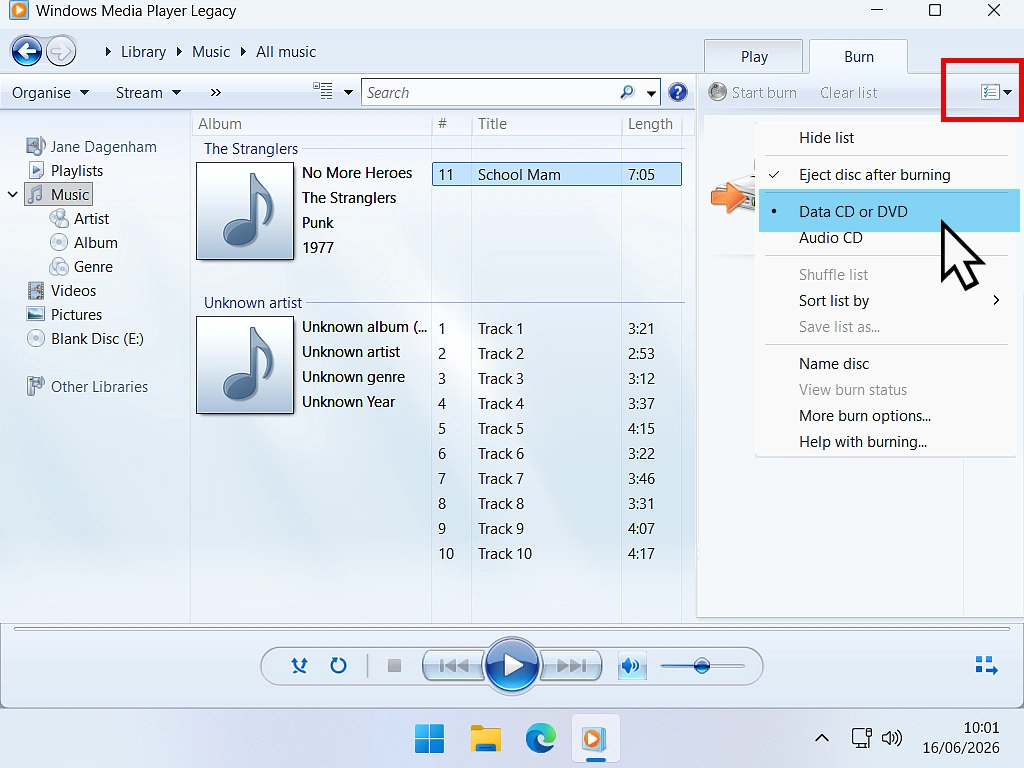Toggle shuffle in playback controls
The width and height of the screenshot is (1024, 768).
pyautogui.click(x=299, y=665)
